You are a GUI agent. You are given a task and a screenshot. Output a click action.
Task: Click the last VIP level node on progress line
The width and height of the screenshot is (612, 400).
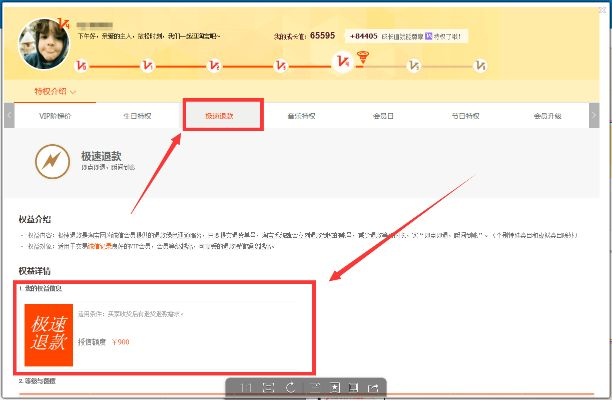coord(482,66)
